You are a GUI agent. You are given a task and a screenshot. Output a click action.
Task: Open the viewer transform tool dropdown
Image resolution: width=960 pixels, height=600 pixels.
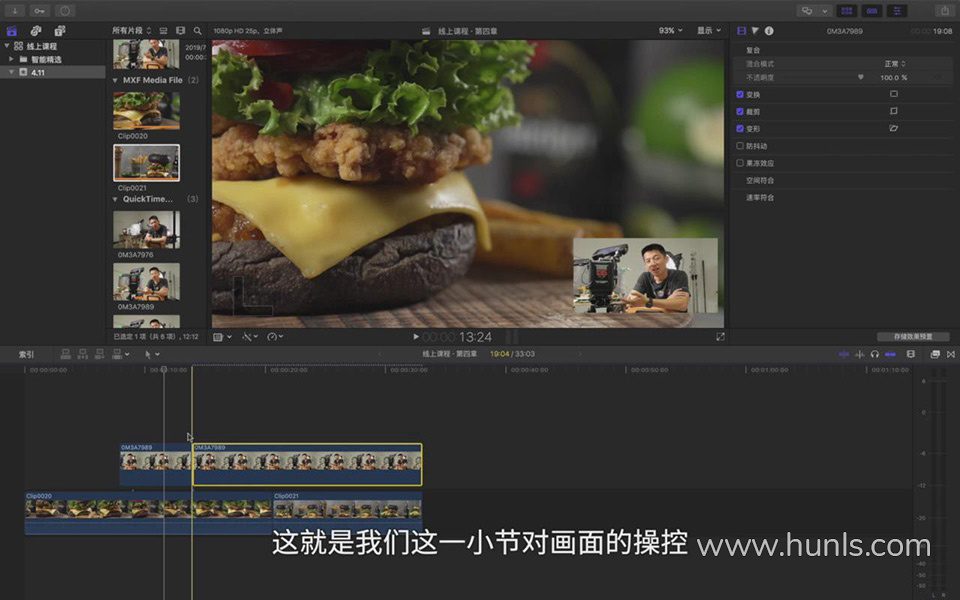coord(222,337)
